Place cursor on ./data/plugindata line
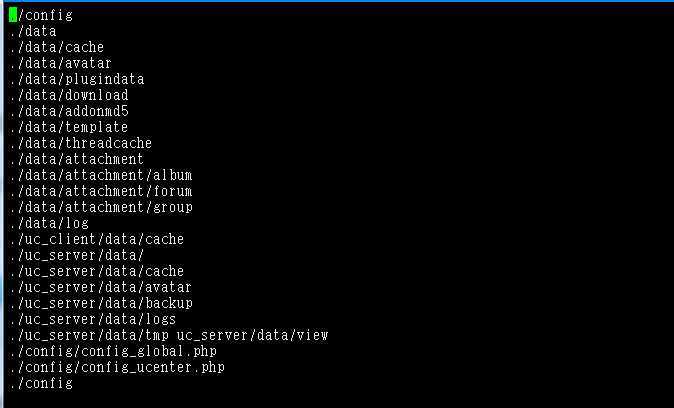 pos(77,79)
